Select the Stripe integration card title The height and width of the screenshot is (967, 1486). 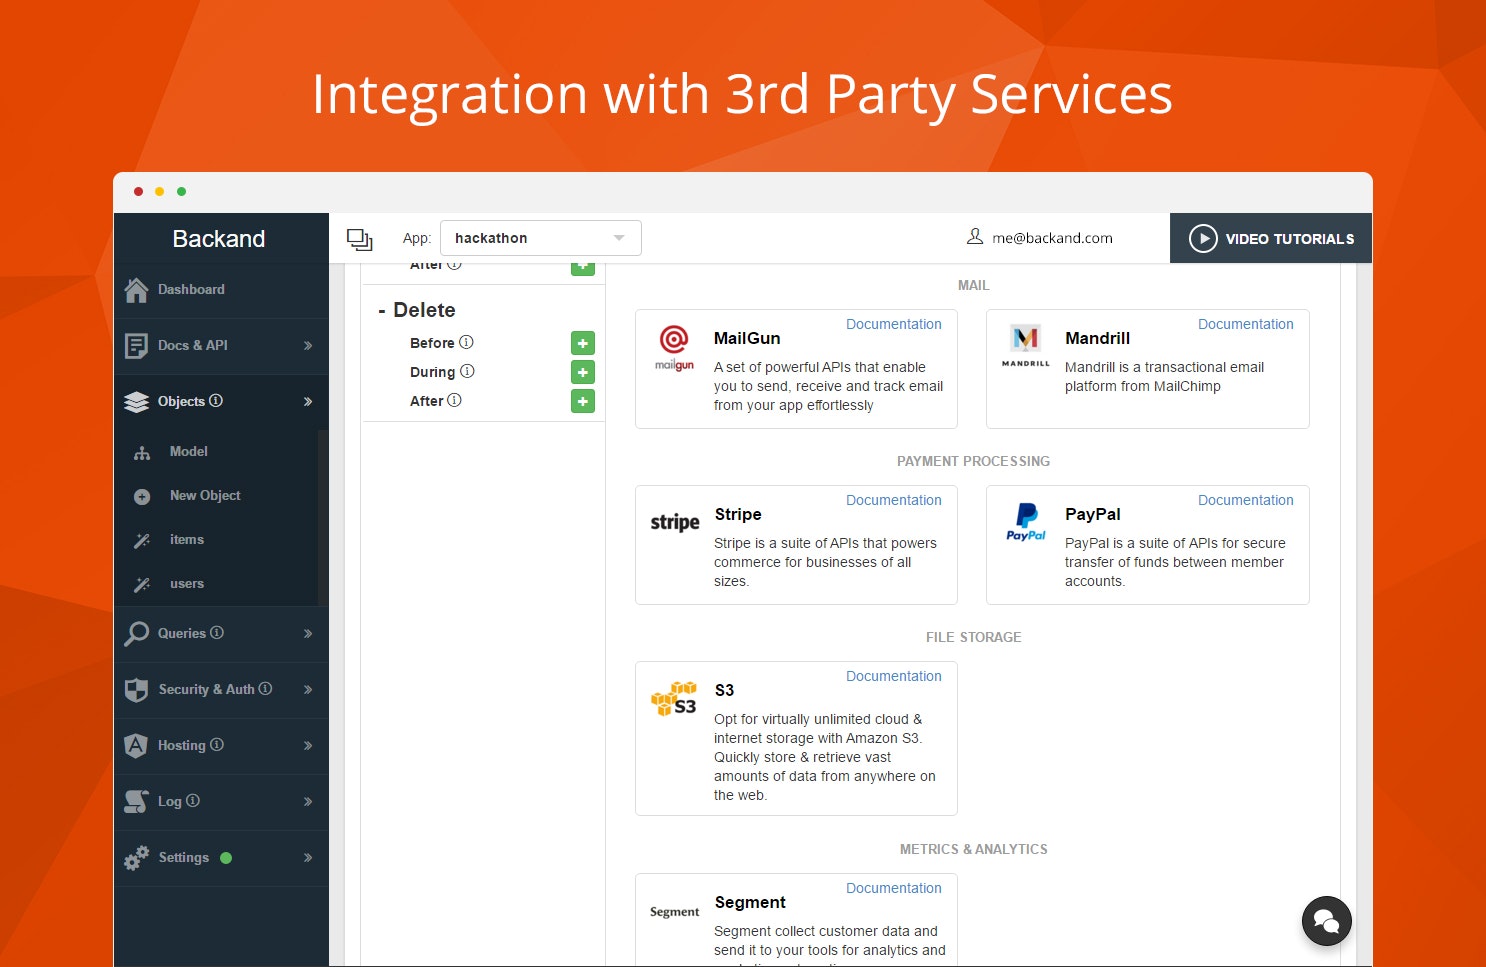click(x=738, y=514)
